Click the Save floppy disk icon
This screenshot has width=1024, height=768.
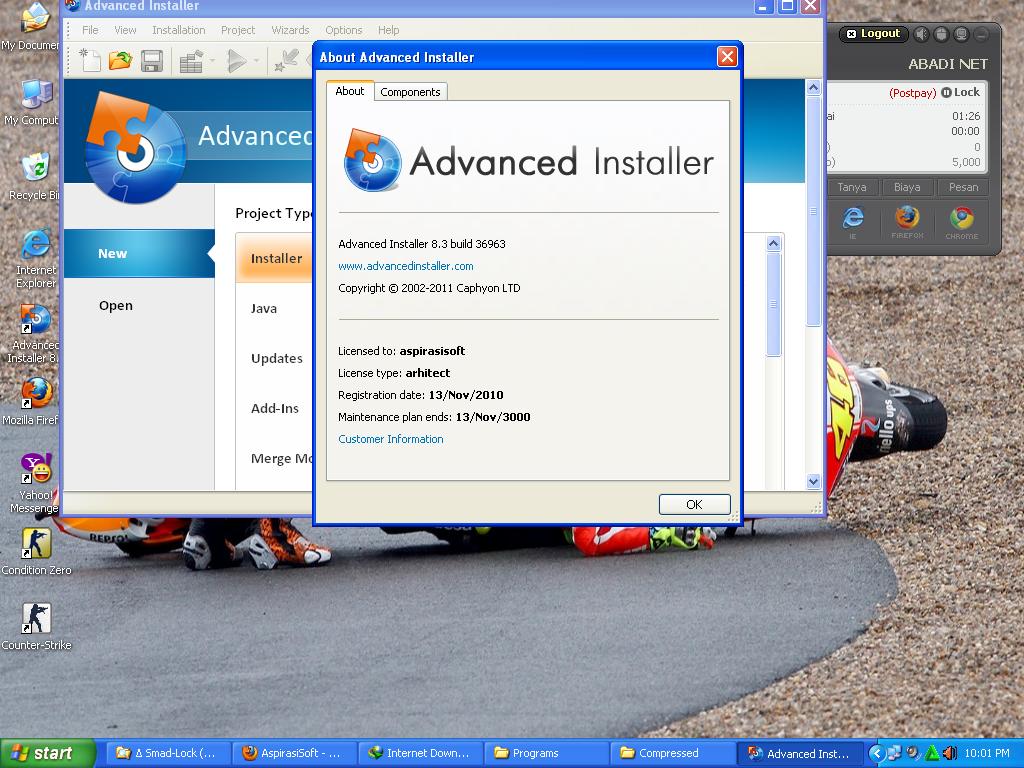coord(152,61)
